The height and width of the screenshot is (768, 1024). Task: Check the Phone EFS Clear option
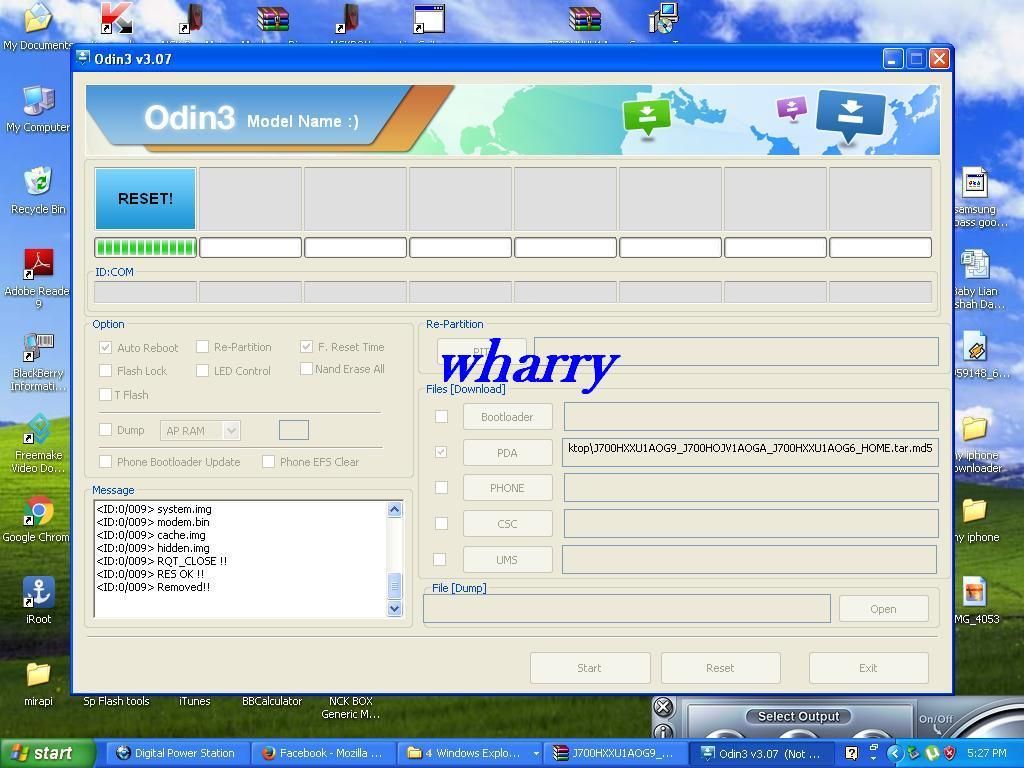269,462
